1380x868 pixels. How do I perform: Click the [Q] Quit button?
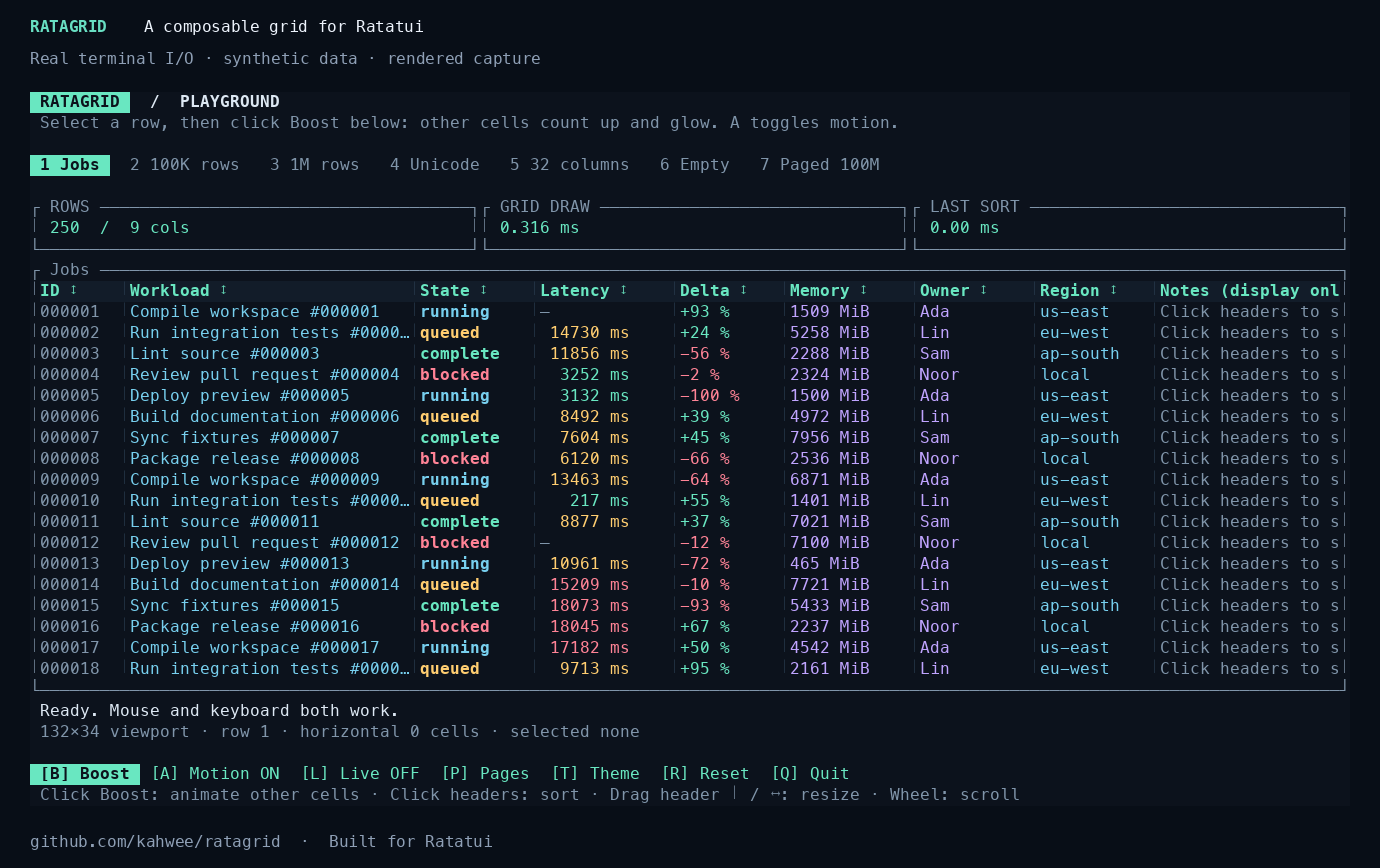(x=810, y=773)
